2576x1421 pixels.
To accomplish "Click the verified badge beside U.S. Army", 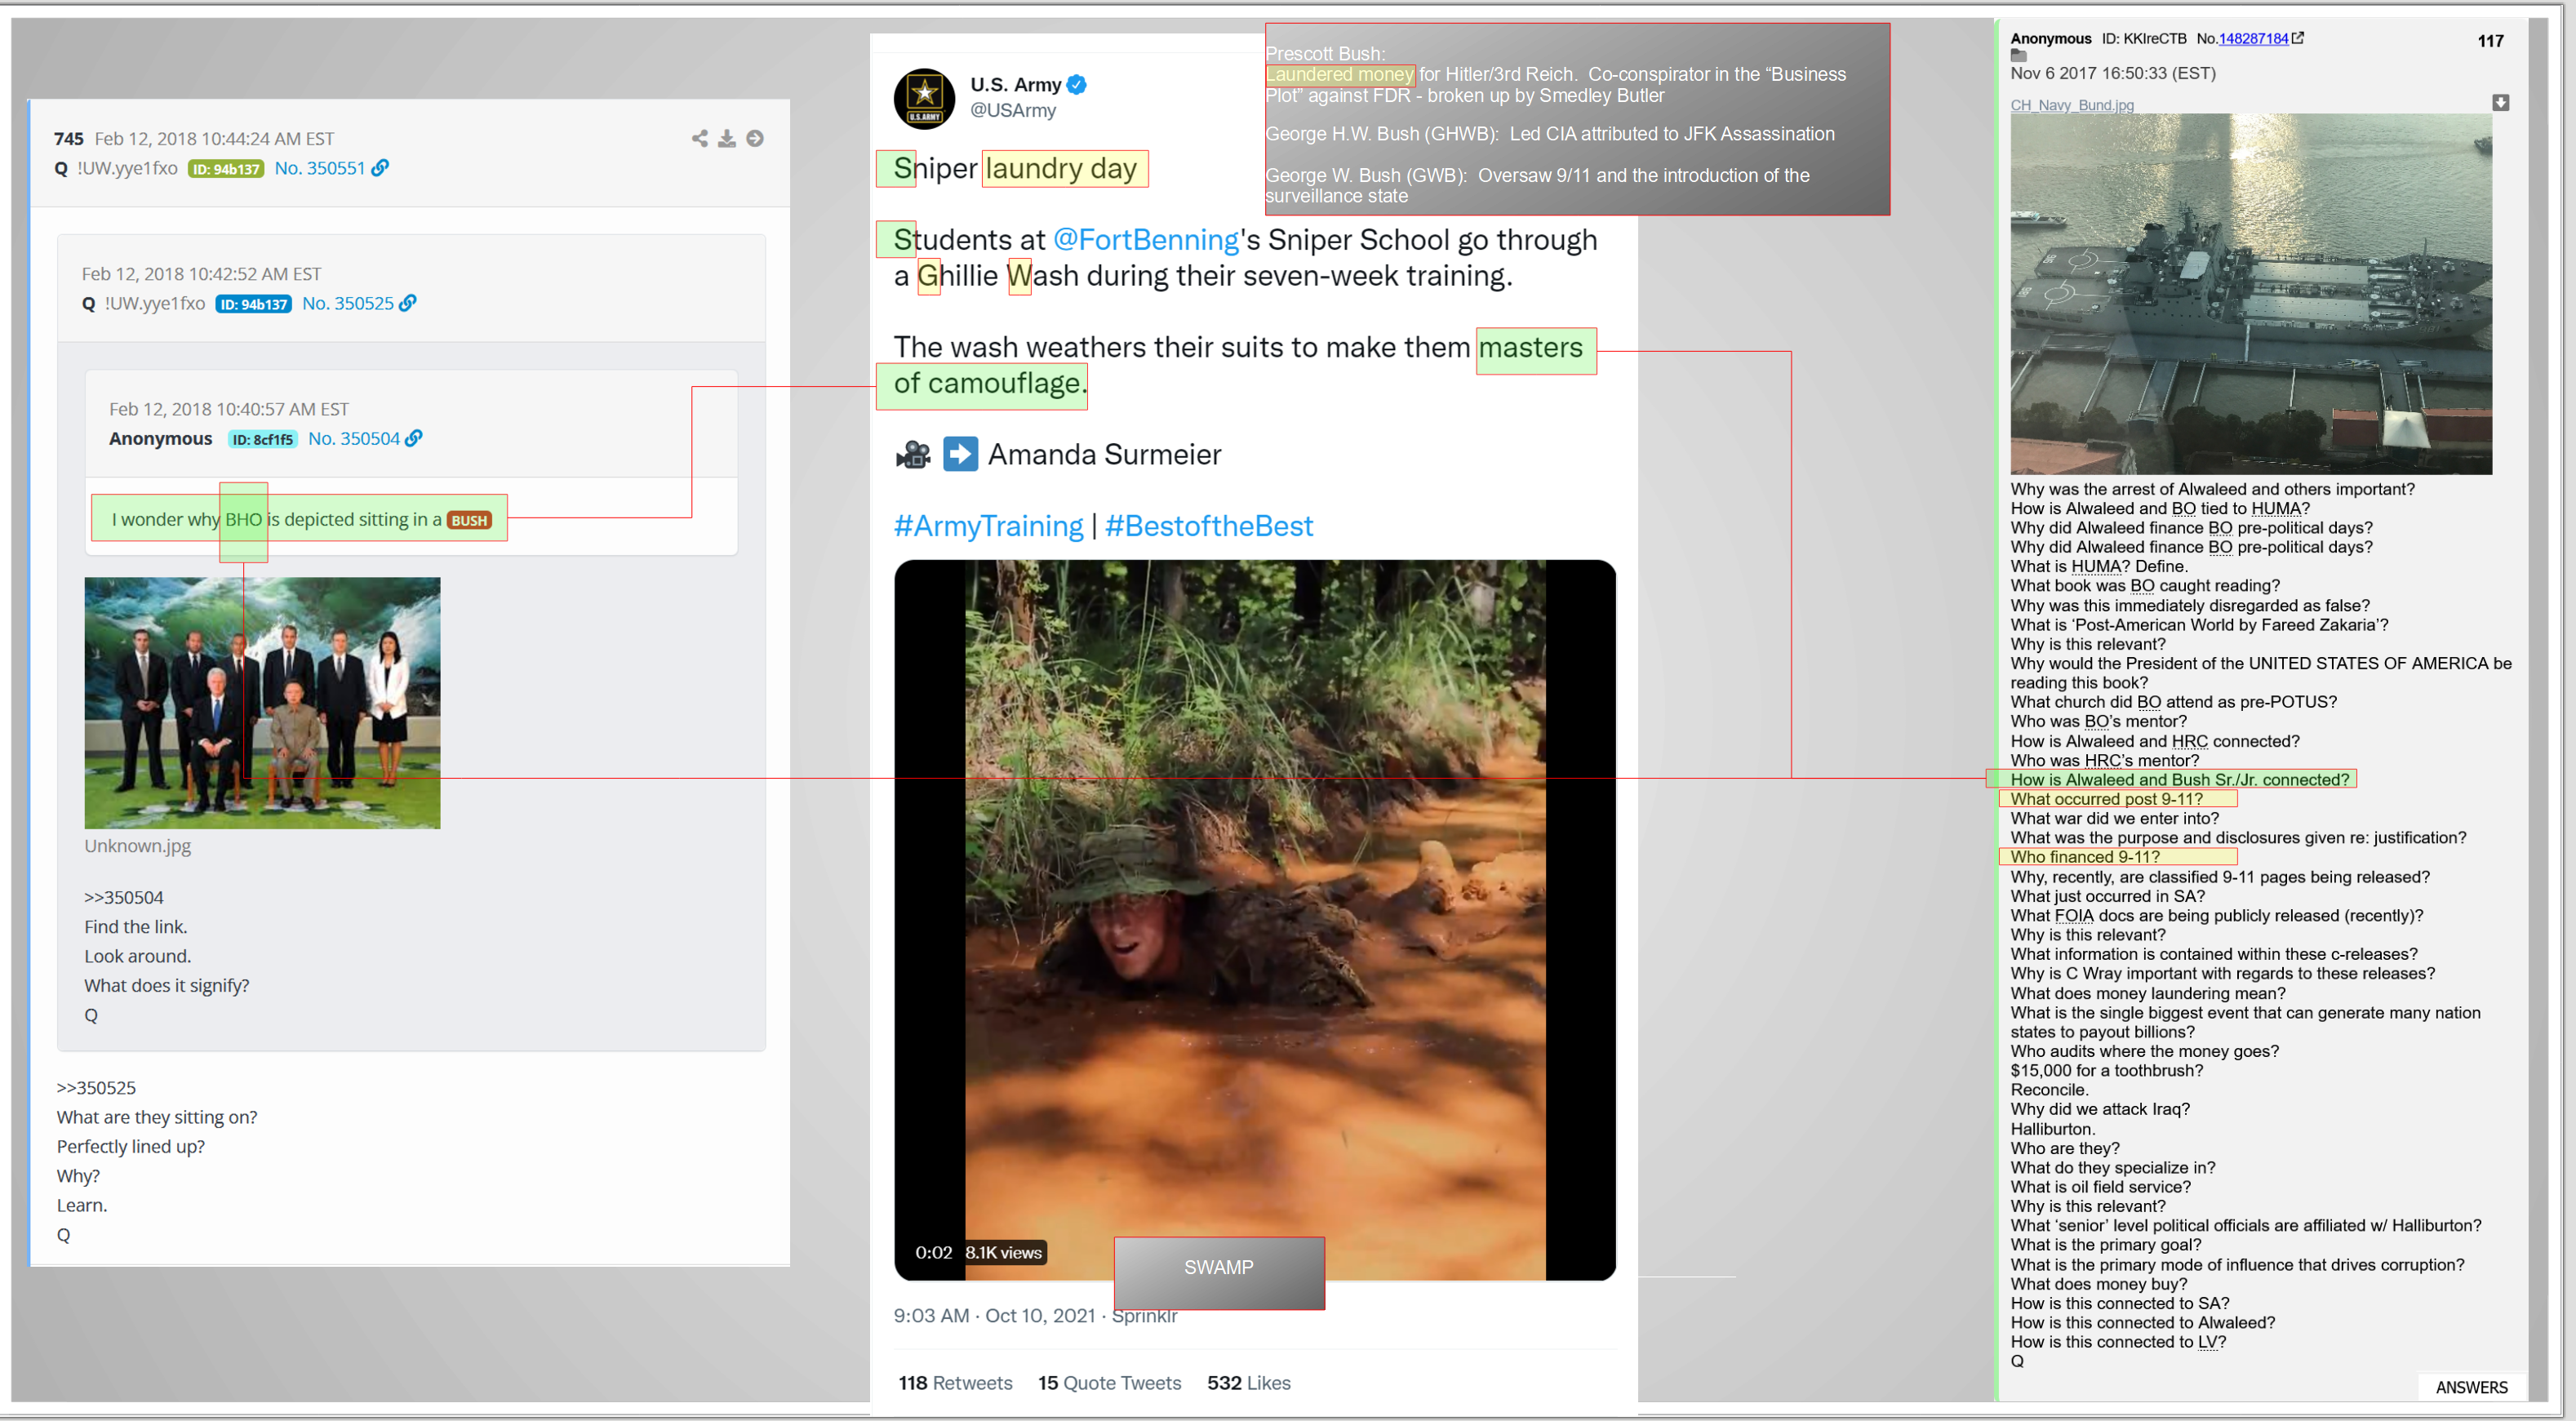I will [x=1077, y=85].
